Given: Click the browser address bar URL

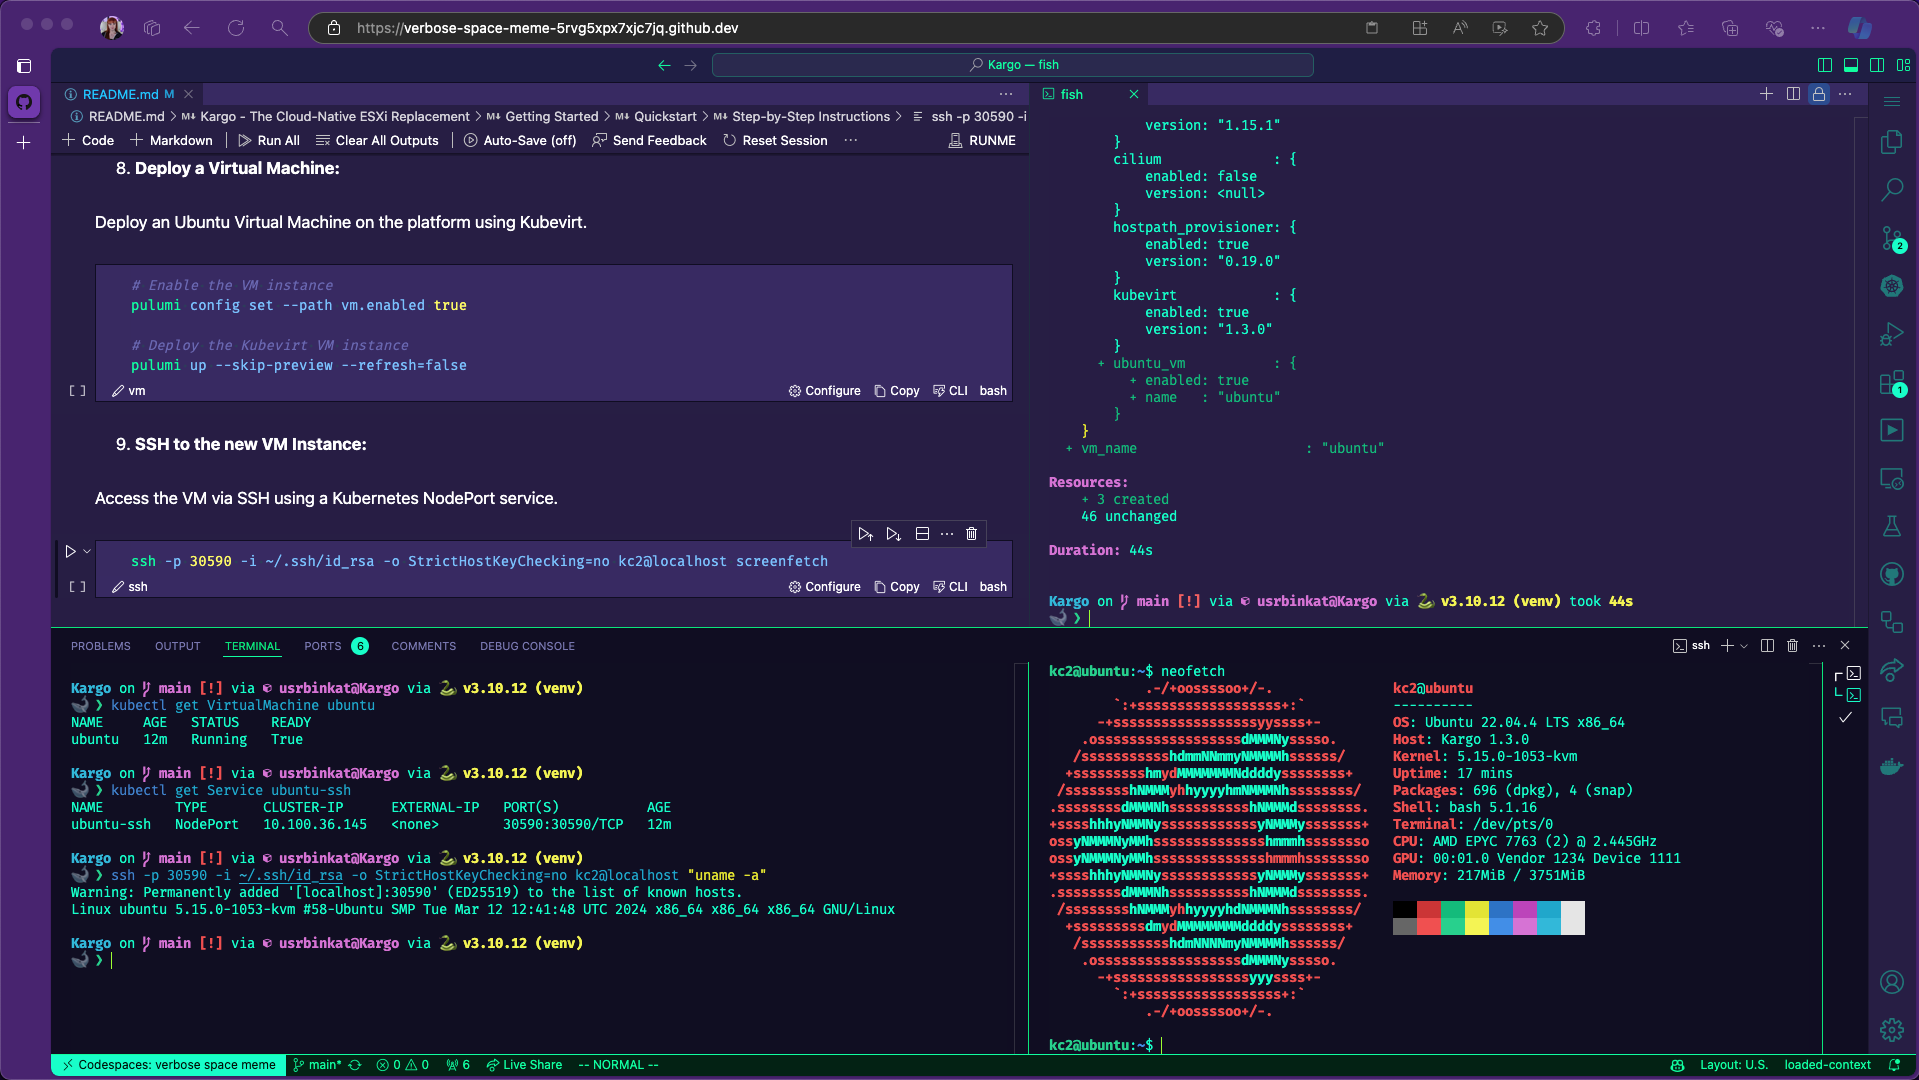Looking at the screenshot, I should point(547,28).
